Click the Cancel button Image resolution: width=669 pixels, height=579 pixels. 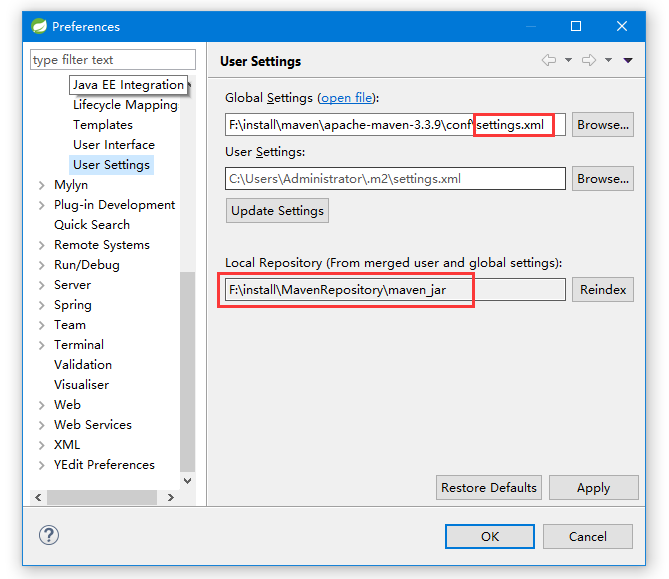click(x=588, y=536)
